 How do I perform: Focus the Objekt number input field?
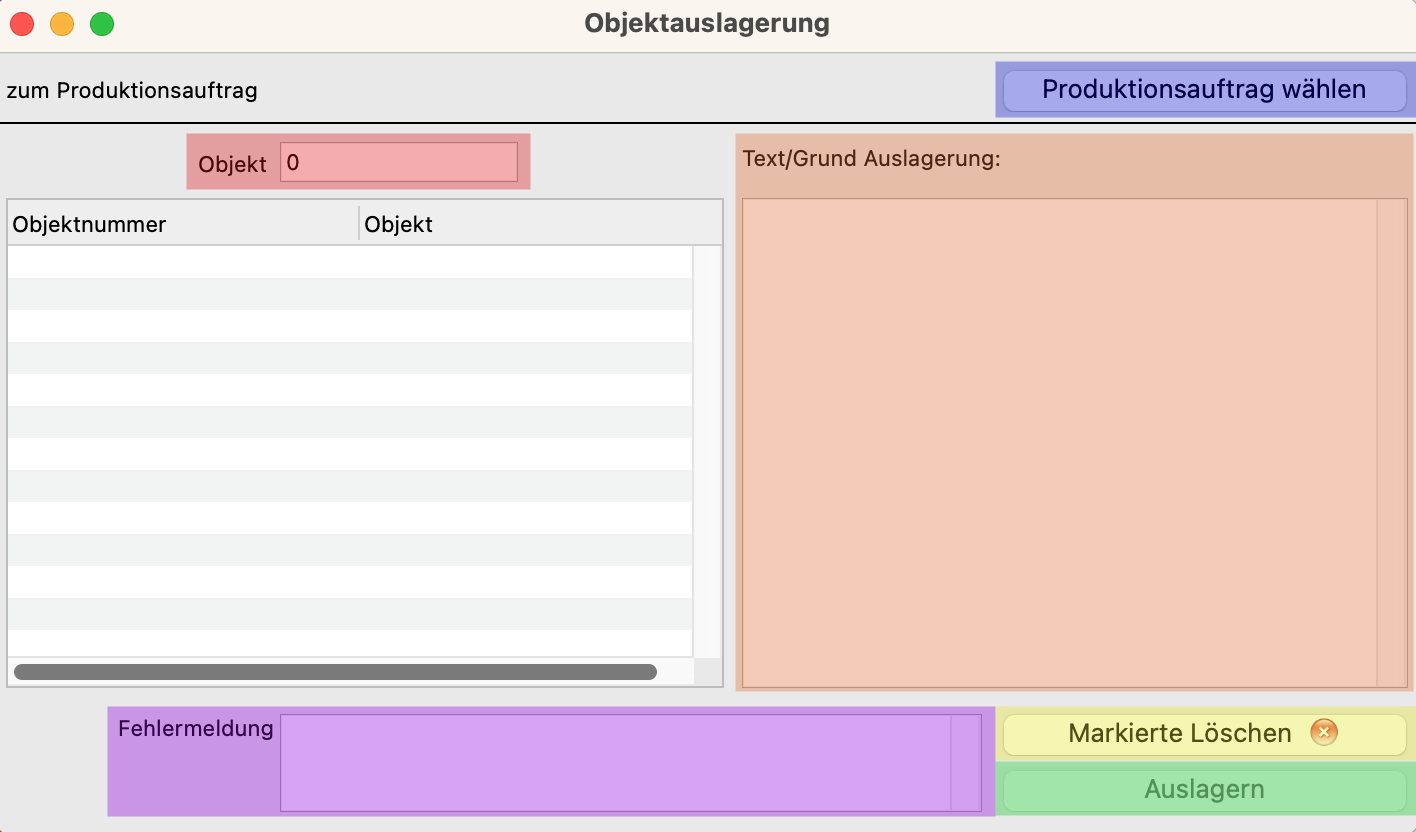click(398, 162)
